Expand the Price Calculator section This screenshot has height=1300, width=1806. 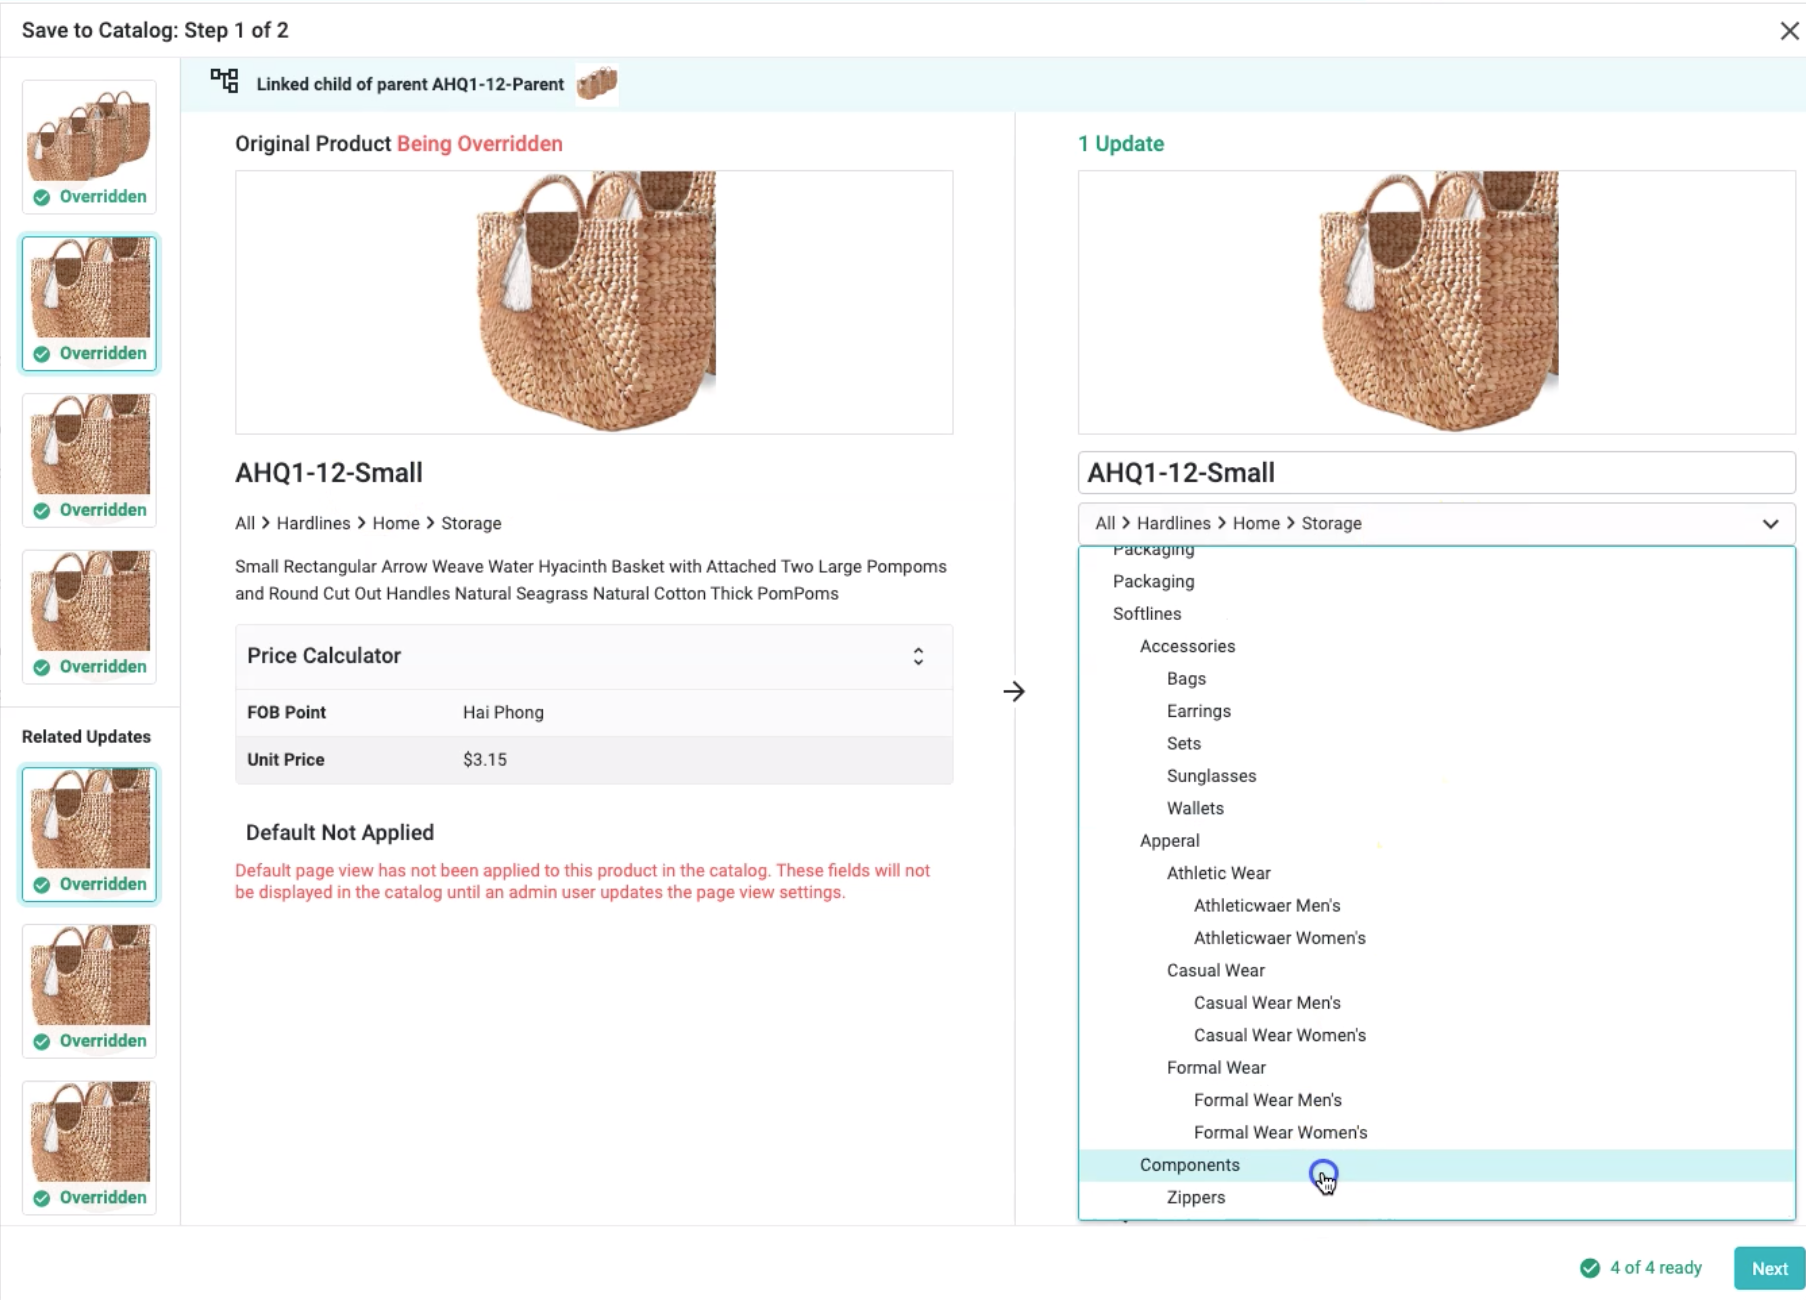(x=917, y=656)
